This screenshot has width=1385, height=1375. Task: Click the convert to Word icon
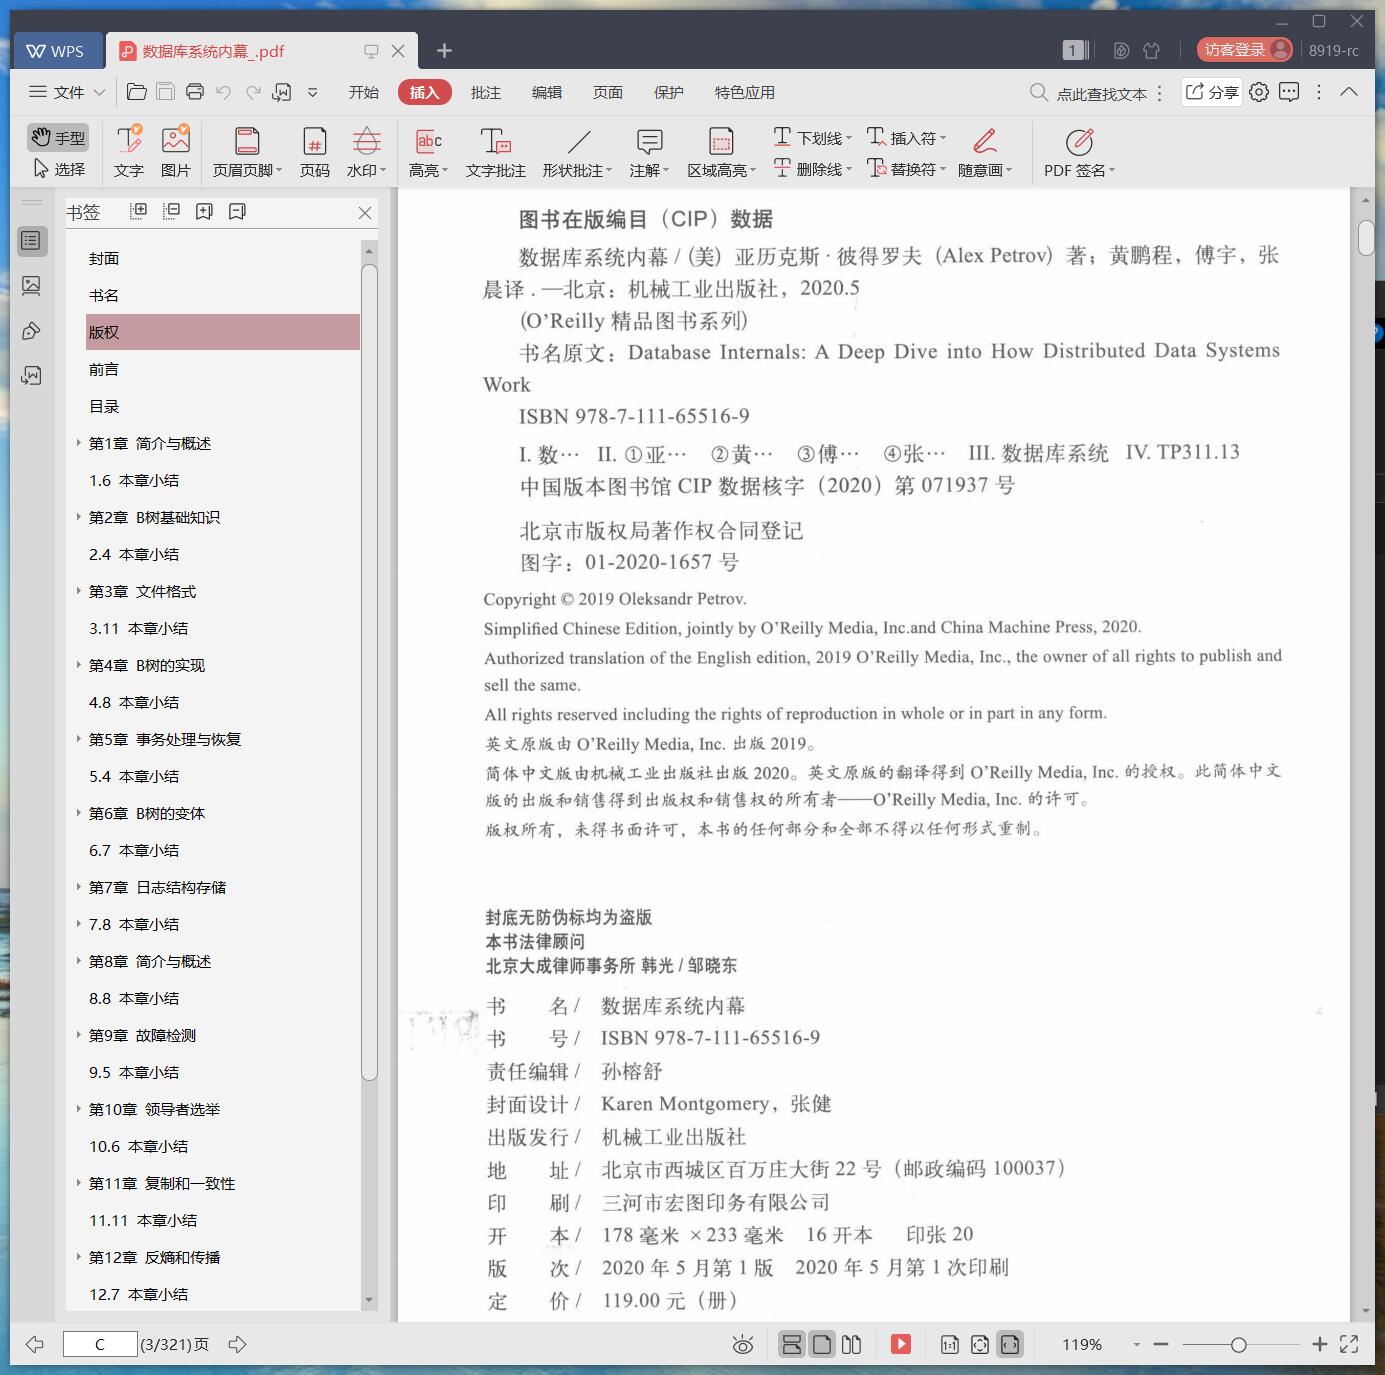coord(282,92)
